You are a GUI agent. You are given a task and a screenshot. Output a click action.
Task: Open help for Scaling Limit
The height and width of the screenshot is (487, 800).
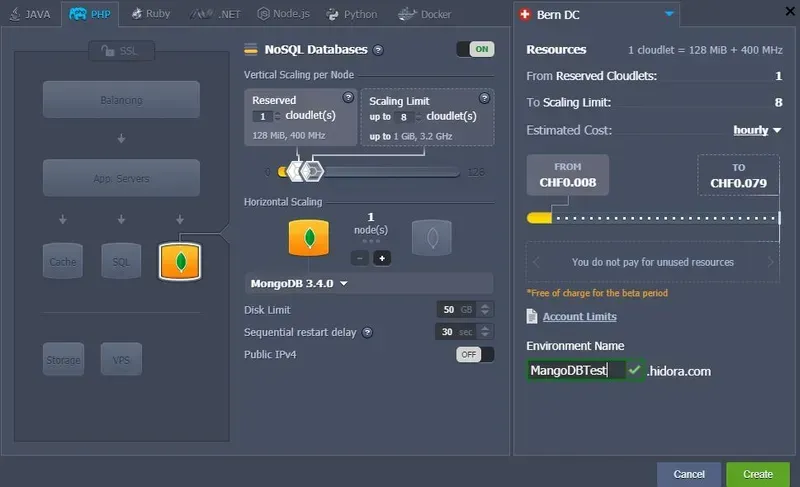pyautogui.click(x=484, y=98)
